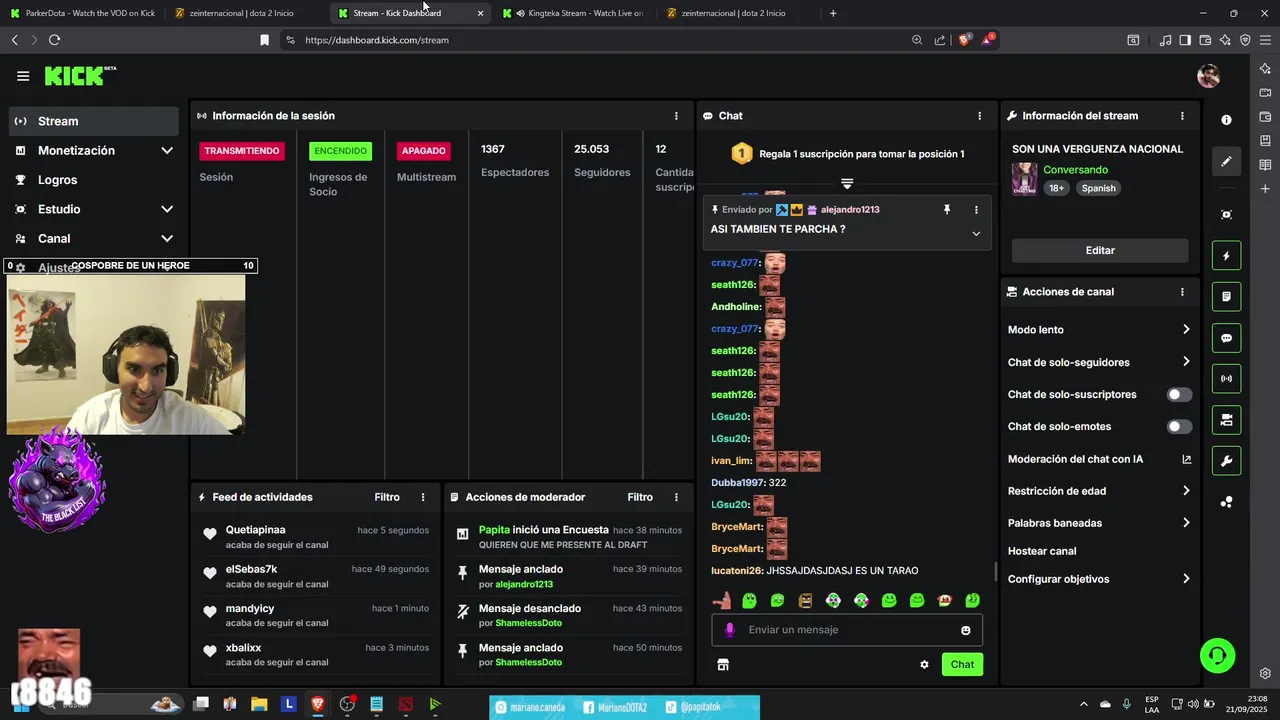
Task: Open Acciones de moderador three-dot menu
Action: click(x=676, y=497)
